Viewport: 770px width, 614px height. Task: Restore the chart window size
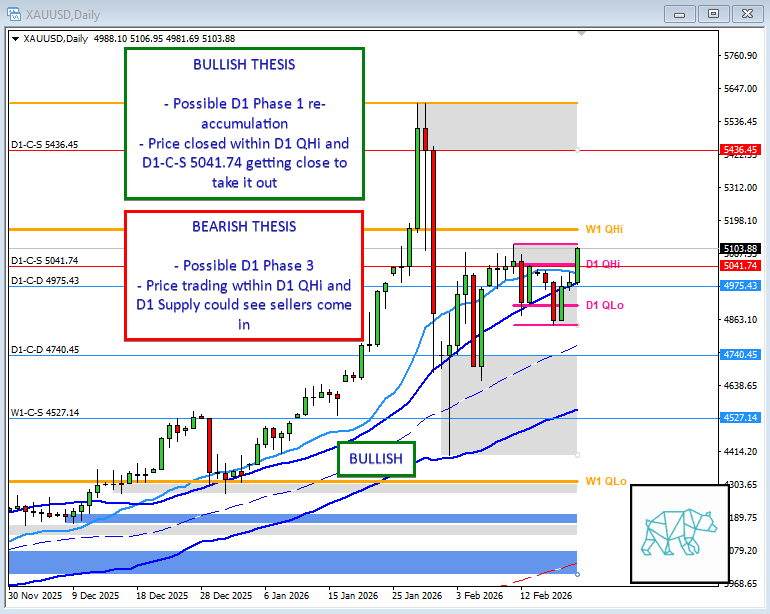(713, 14)
